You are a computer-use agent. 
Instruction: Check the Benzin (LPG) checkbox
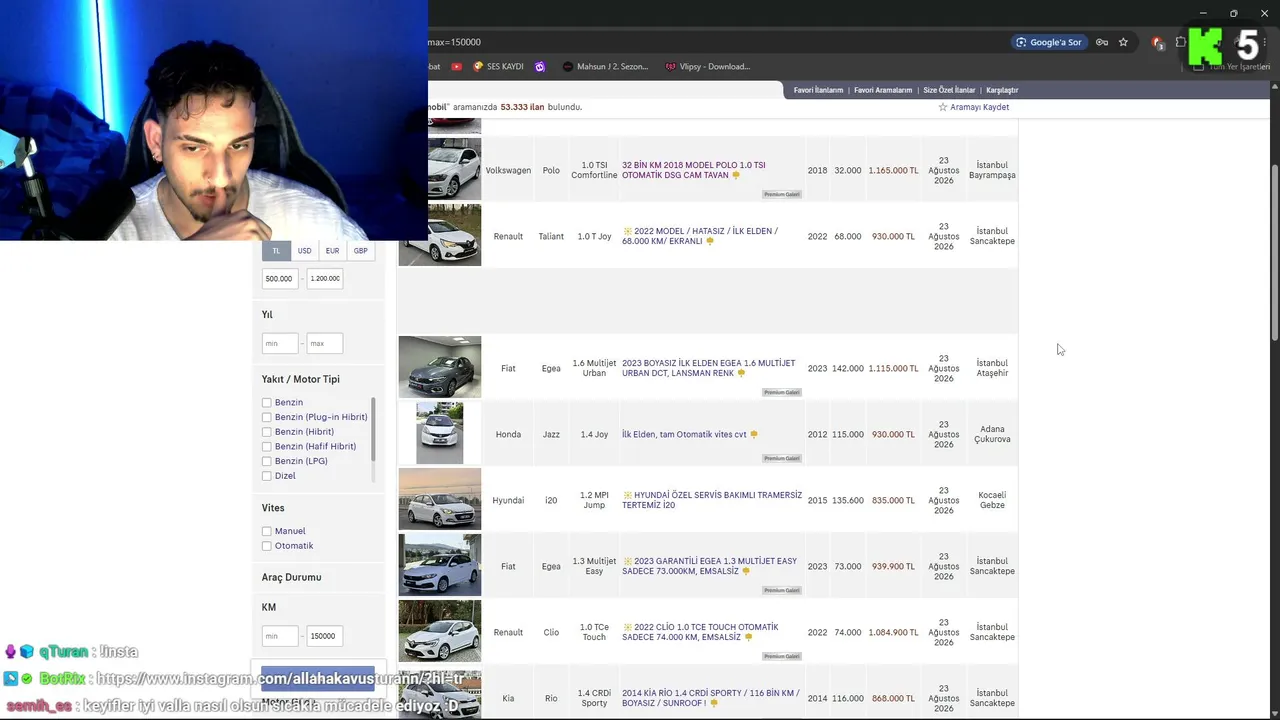click(x=267, y=461)
